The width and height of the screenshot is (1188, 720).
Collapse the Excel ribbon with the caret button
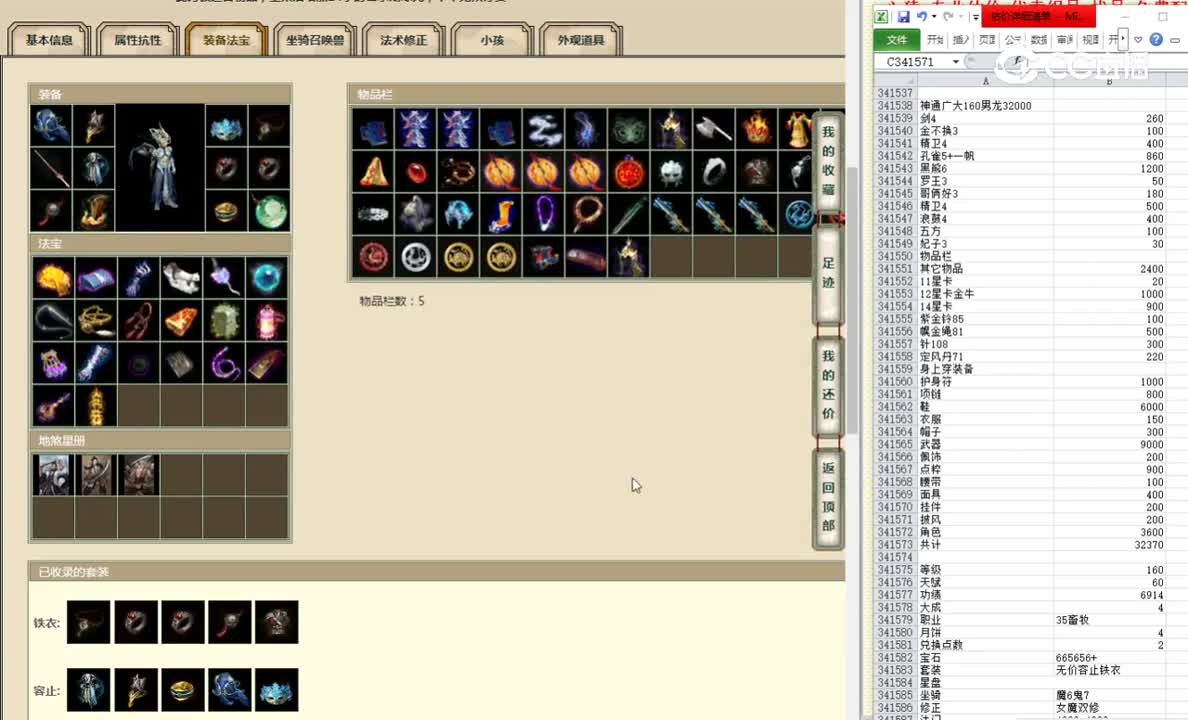[1138, 40]
